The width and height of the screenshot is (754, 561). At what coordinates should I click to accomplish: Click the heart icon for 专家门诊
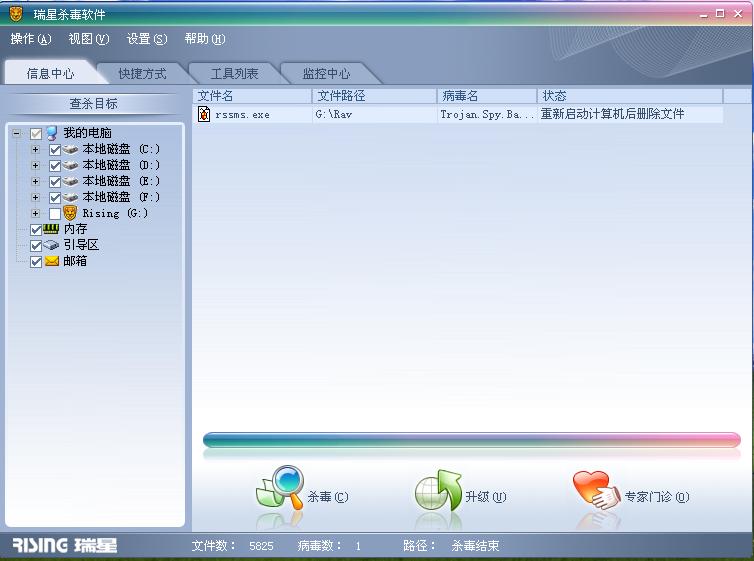pos(596,490)
